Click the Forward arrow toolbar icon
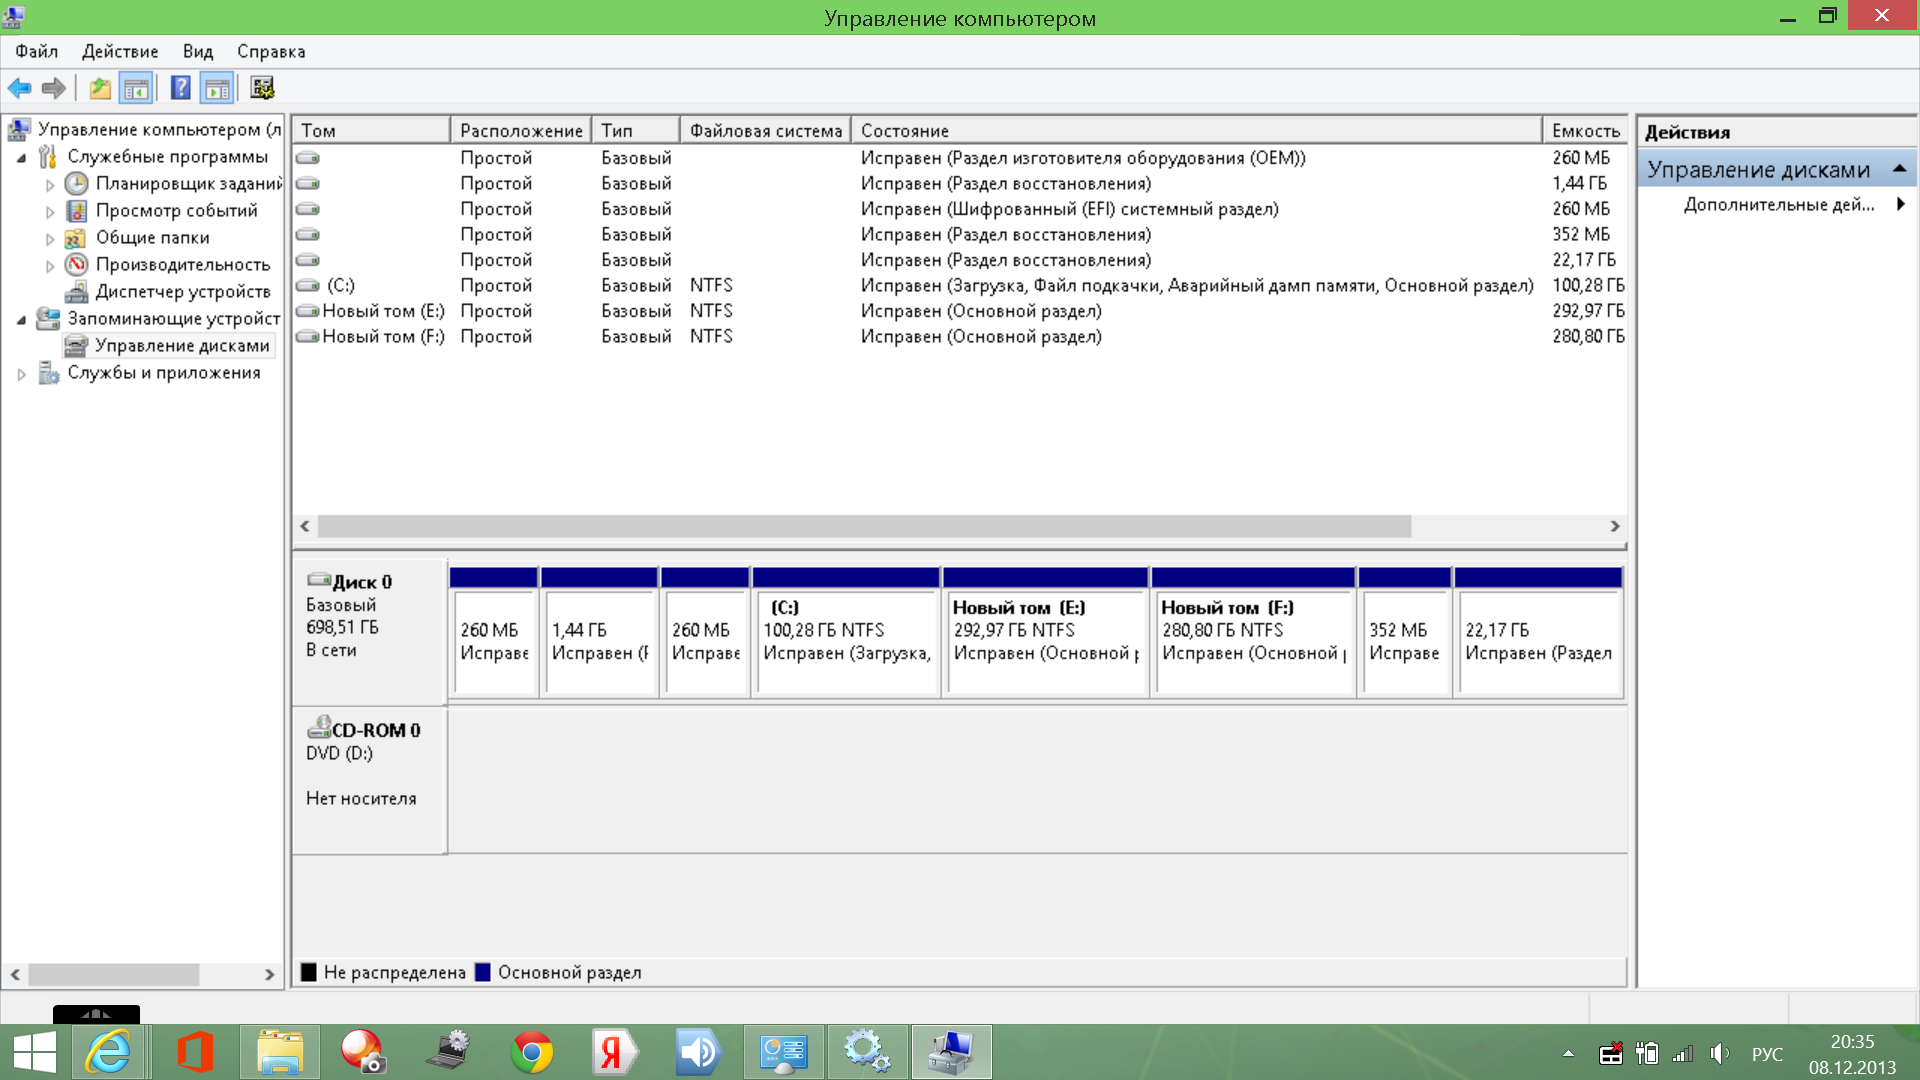The image size is (1920, 1080). 54,88
